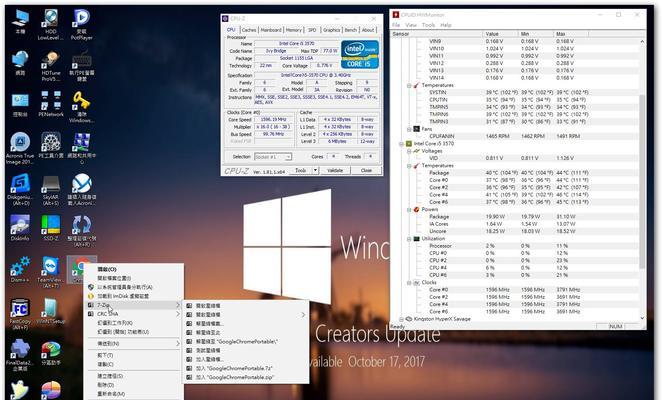Open the File menu in HWMonitor
The image size is (662, 400).
396,25
